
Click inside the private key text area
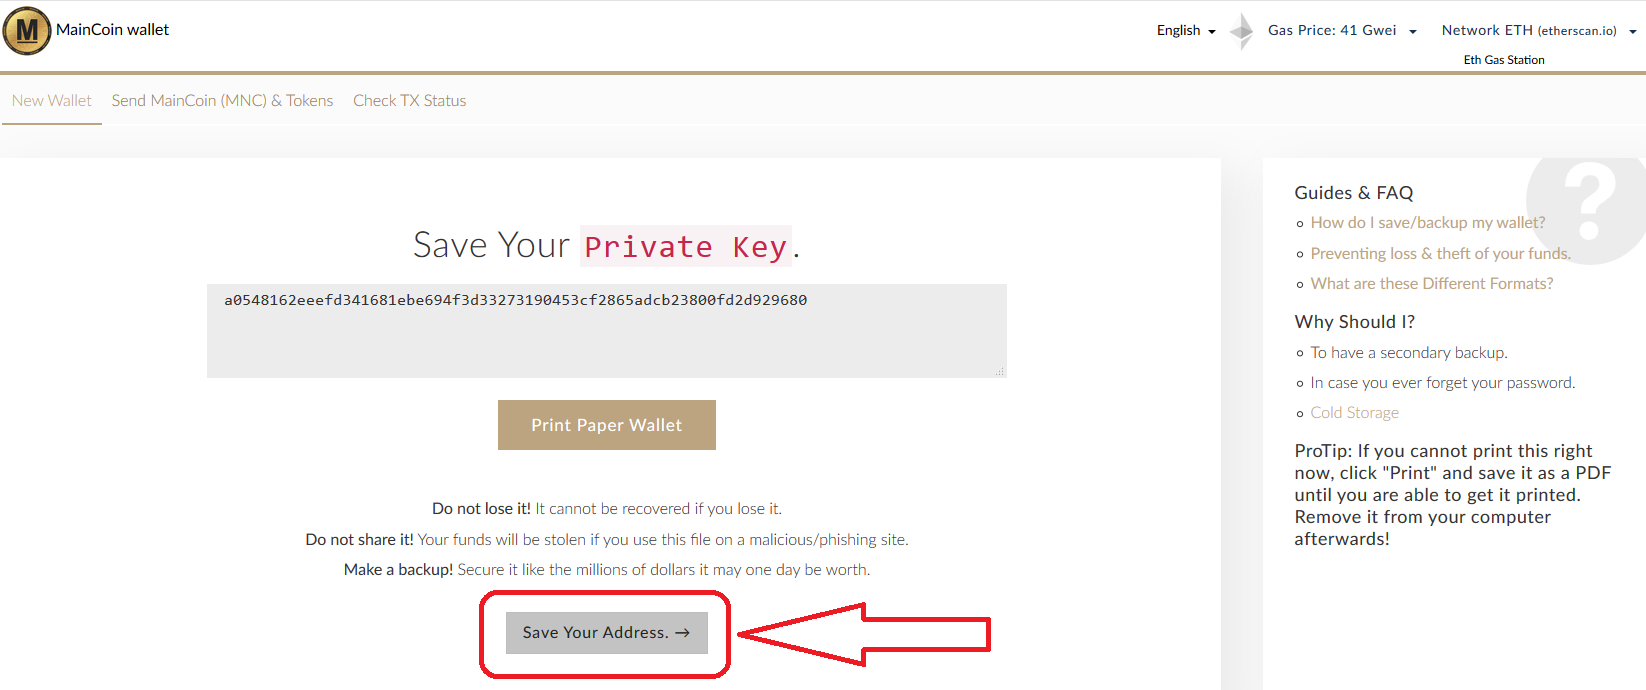pyautogui.click(x=607, y=331)
